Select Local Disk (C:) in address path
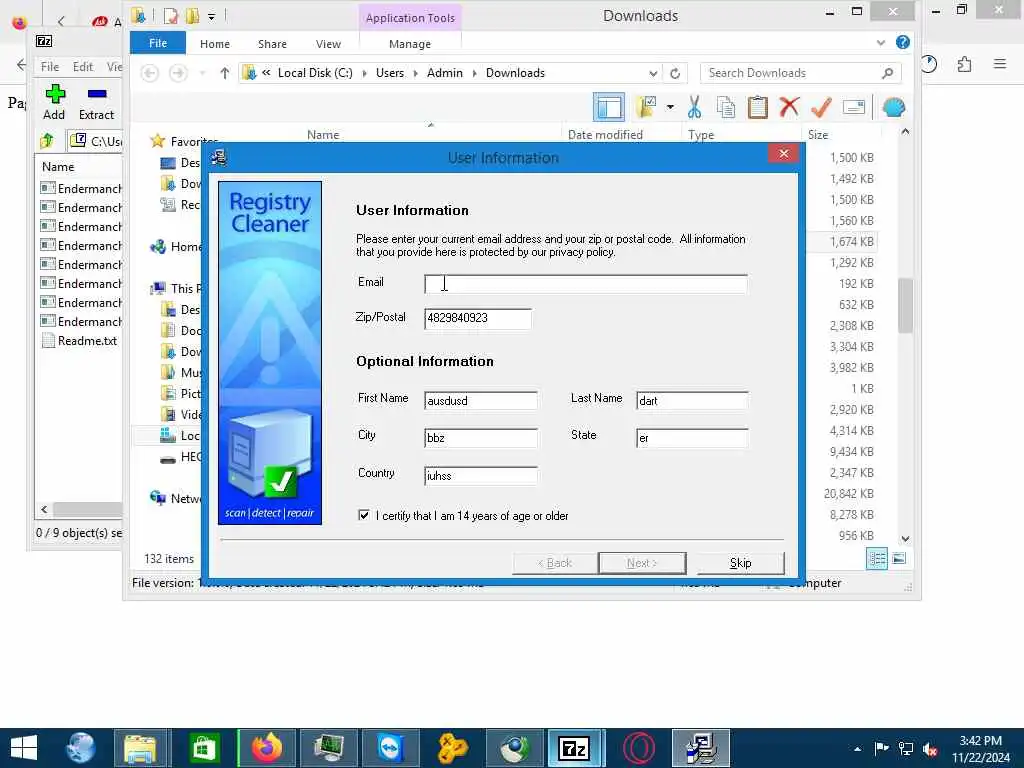 (x=315, y=73)
